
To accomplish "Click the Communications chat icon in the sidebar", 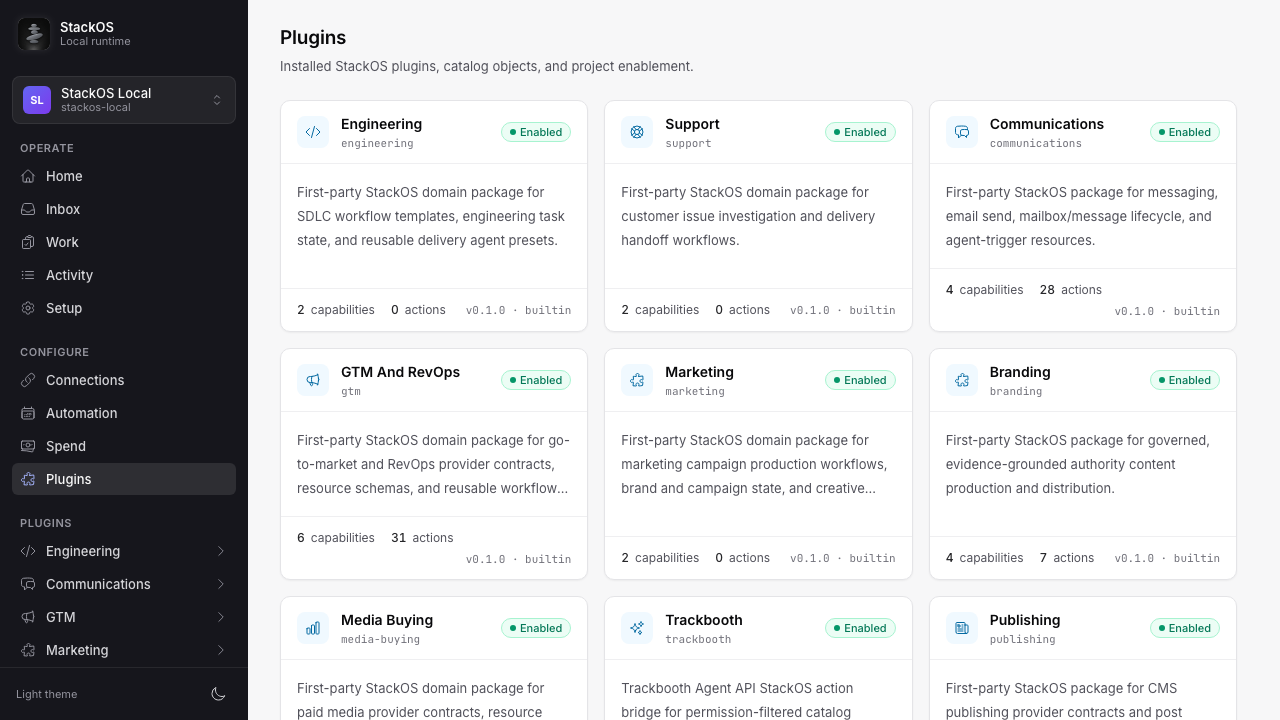I will (x=28, y=584).
